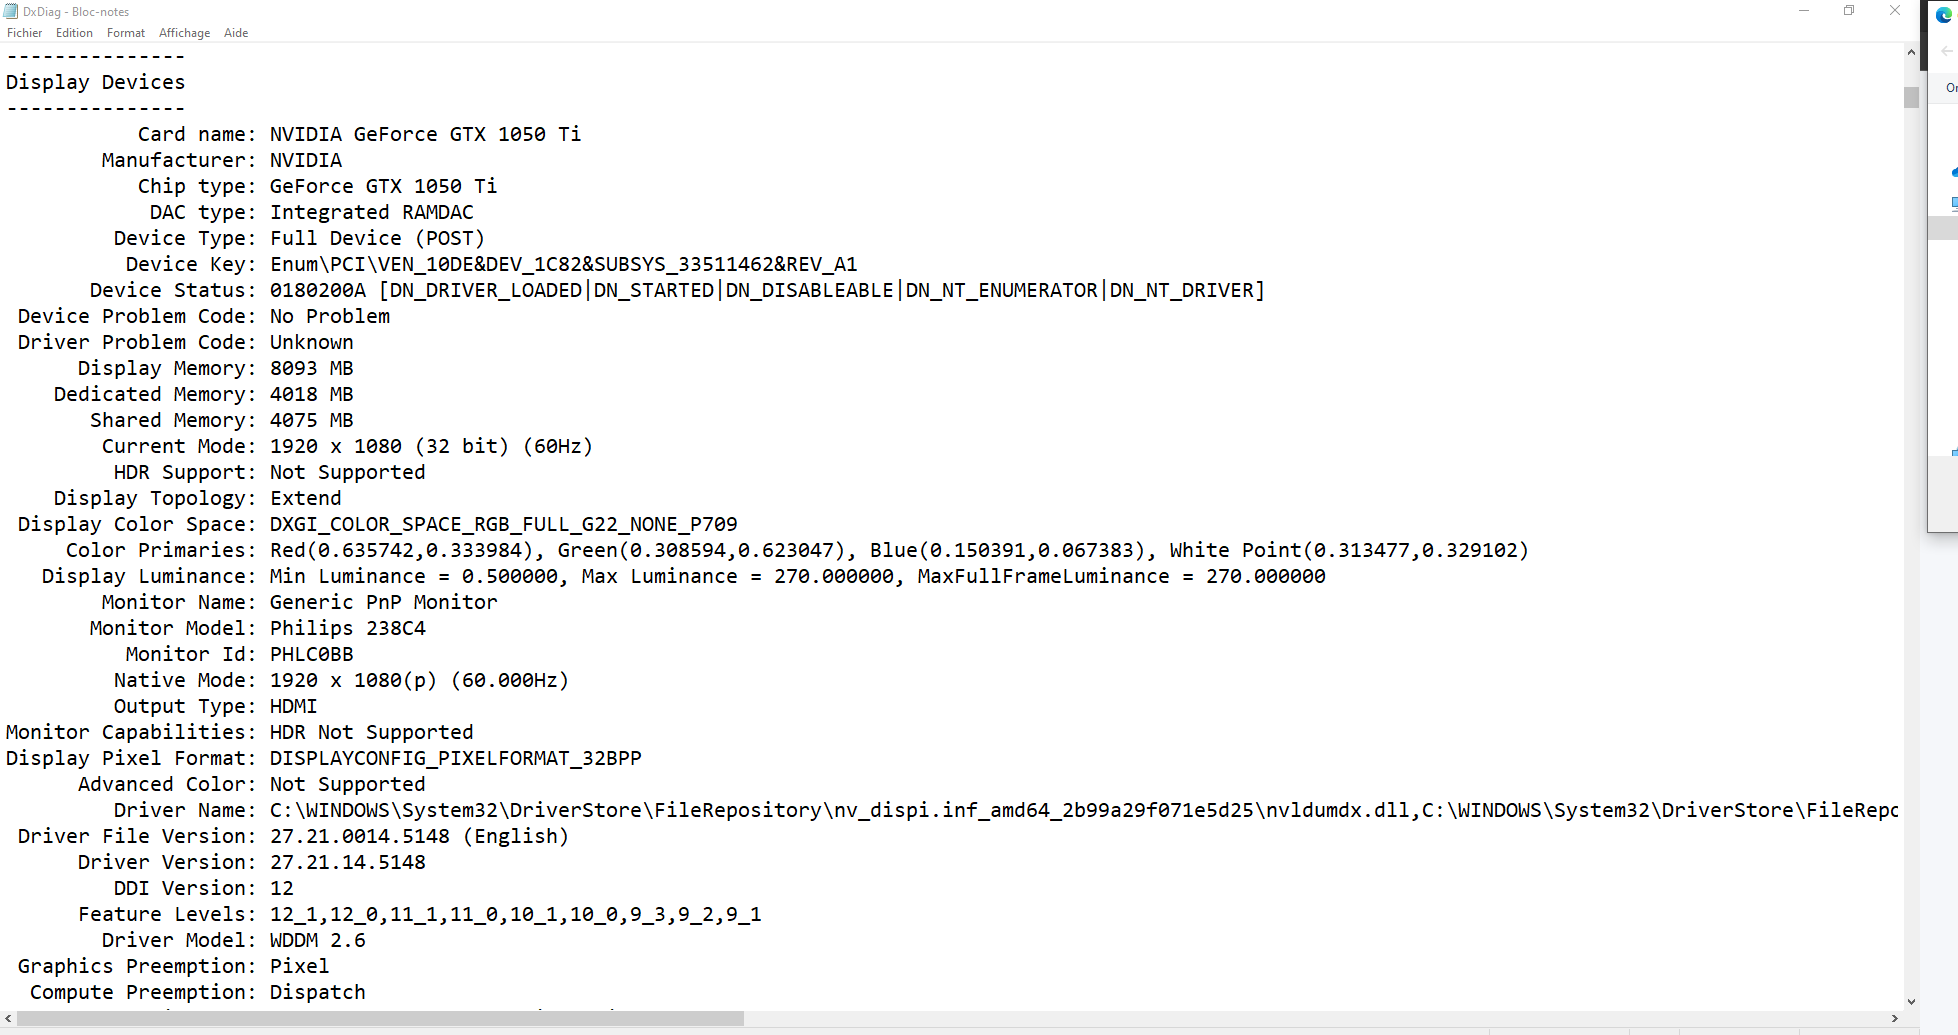Click the Notepad icon in the title bar
The height and width of the screenshot is (1035, 1958).
pyautogui.click(x=11, y=11)
